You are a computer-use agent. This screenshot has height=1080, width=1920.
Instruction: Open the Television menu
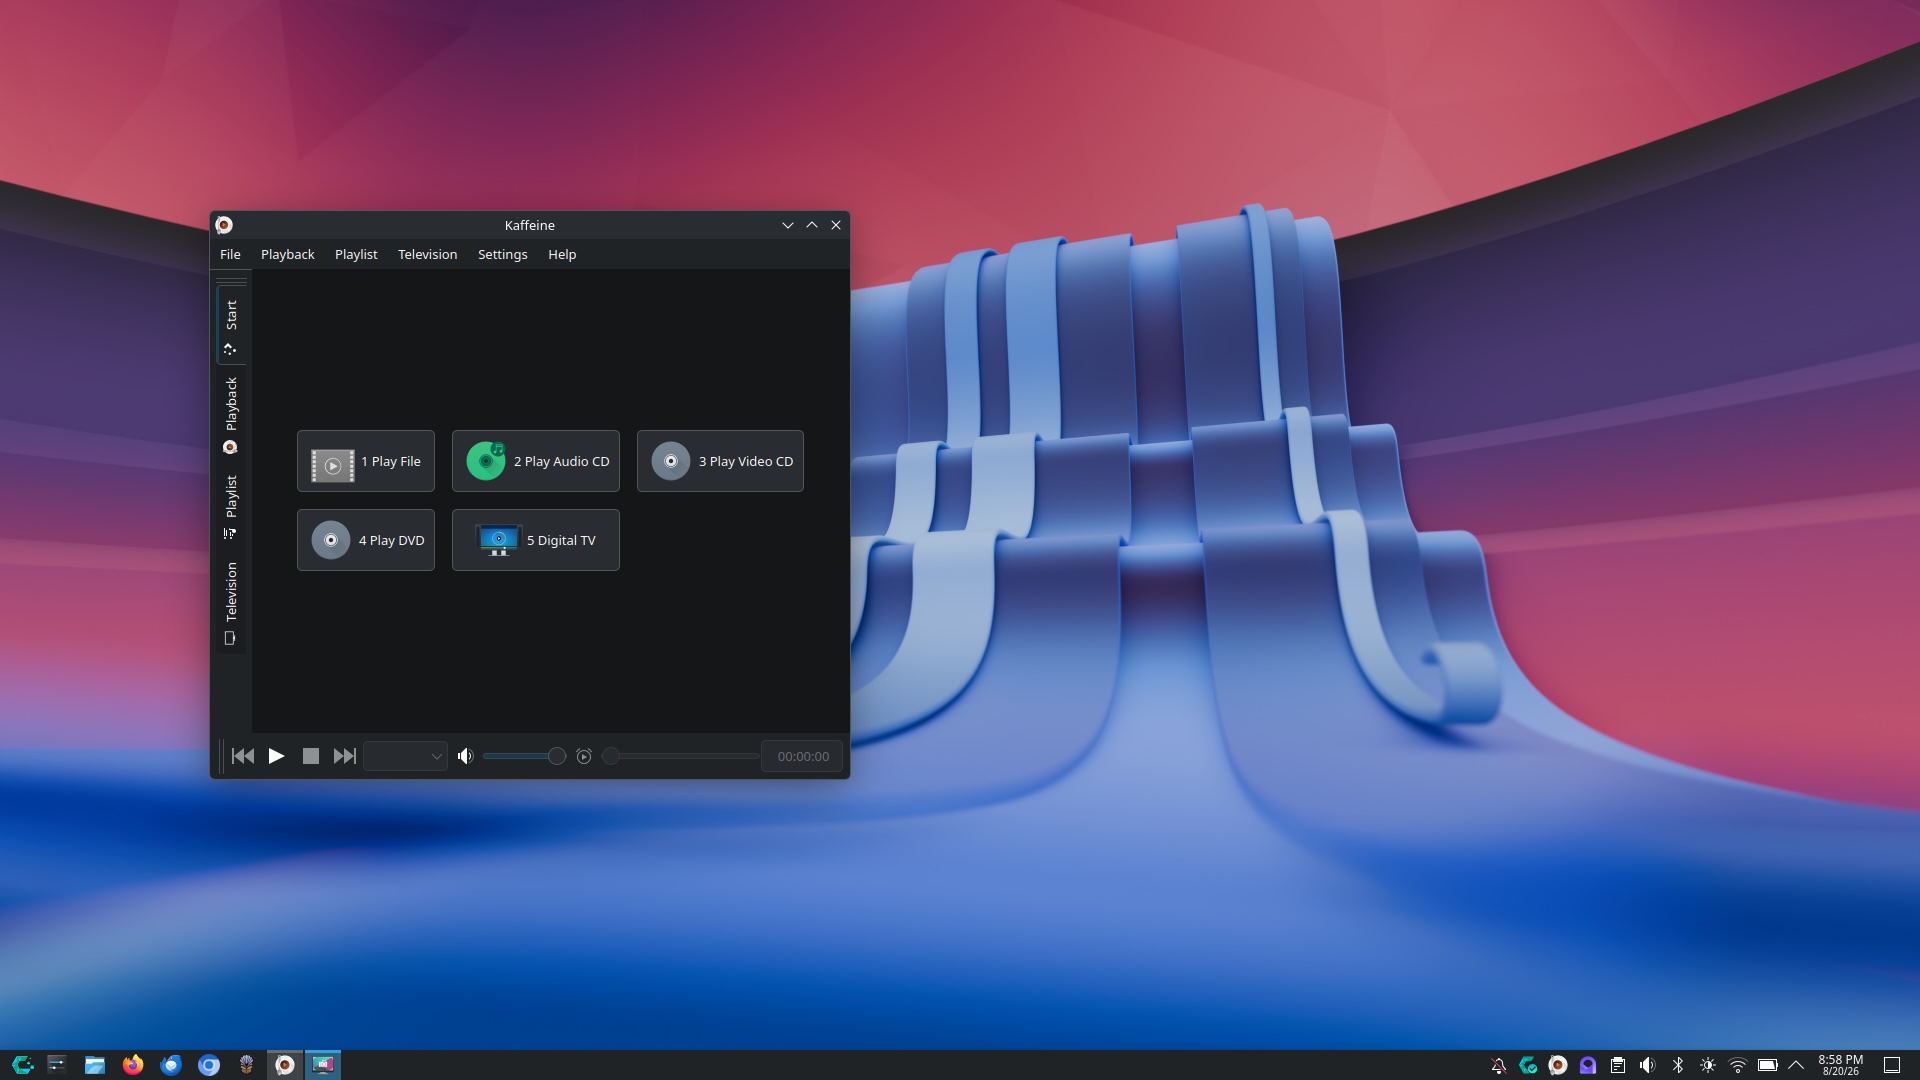(427, 254)
